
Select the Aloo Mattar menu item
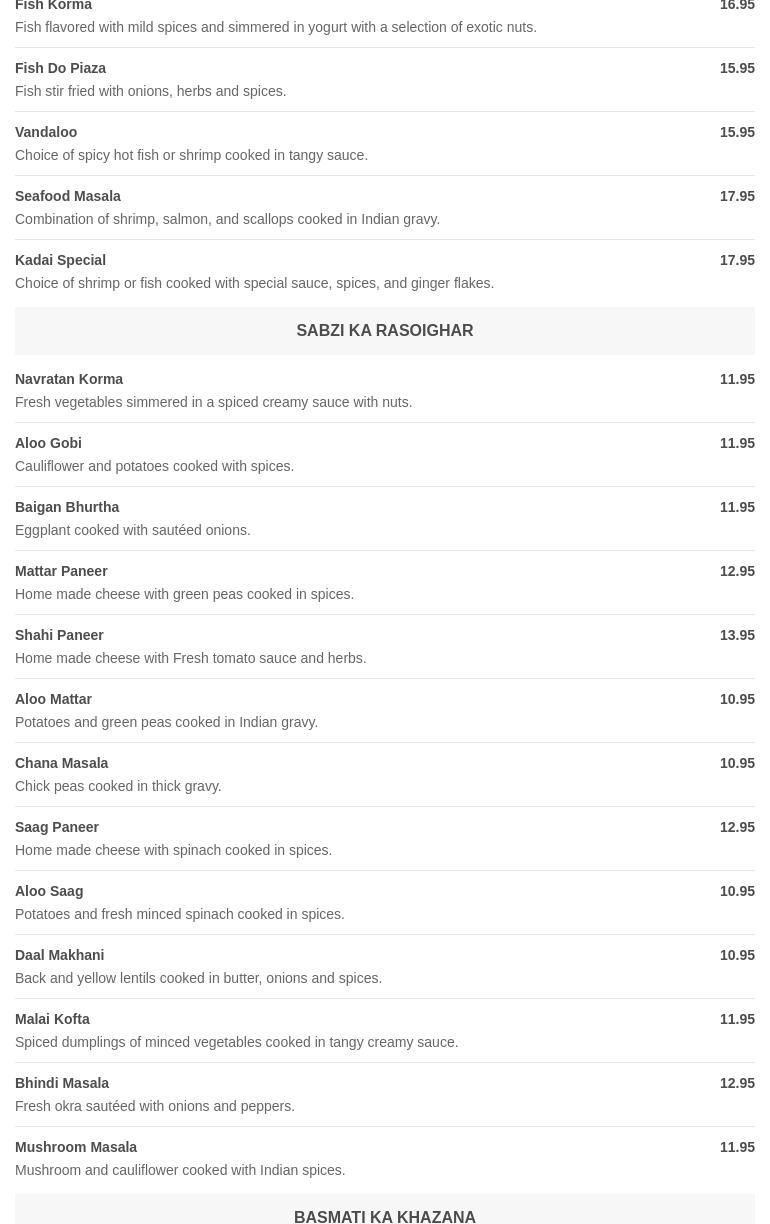point(53,699)
